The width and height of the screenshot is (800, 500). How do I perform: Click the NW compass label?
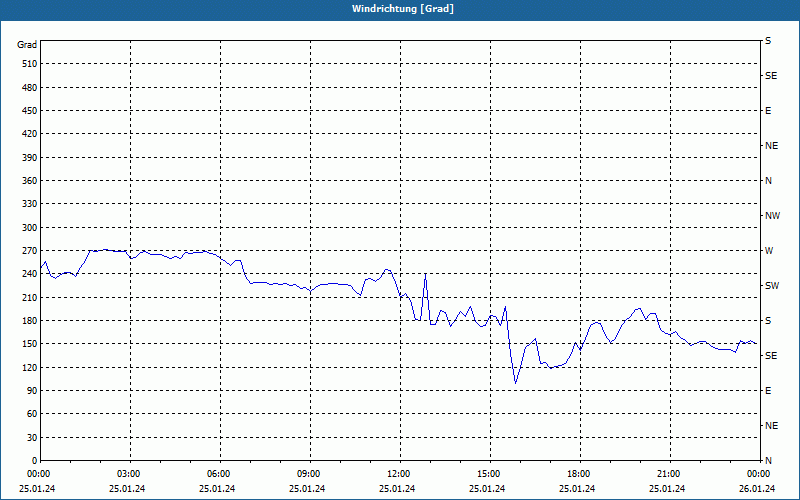click(x=772, y=216)
